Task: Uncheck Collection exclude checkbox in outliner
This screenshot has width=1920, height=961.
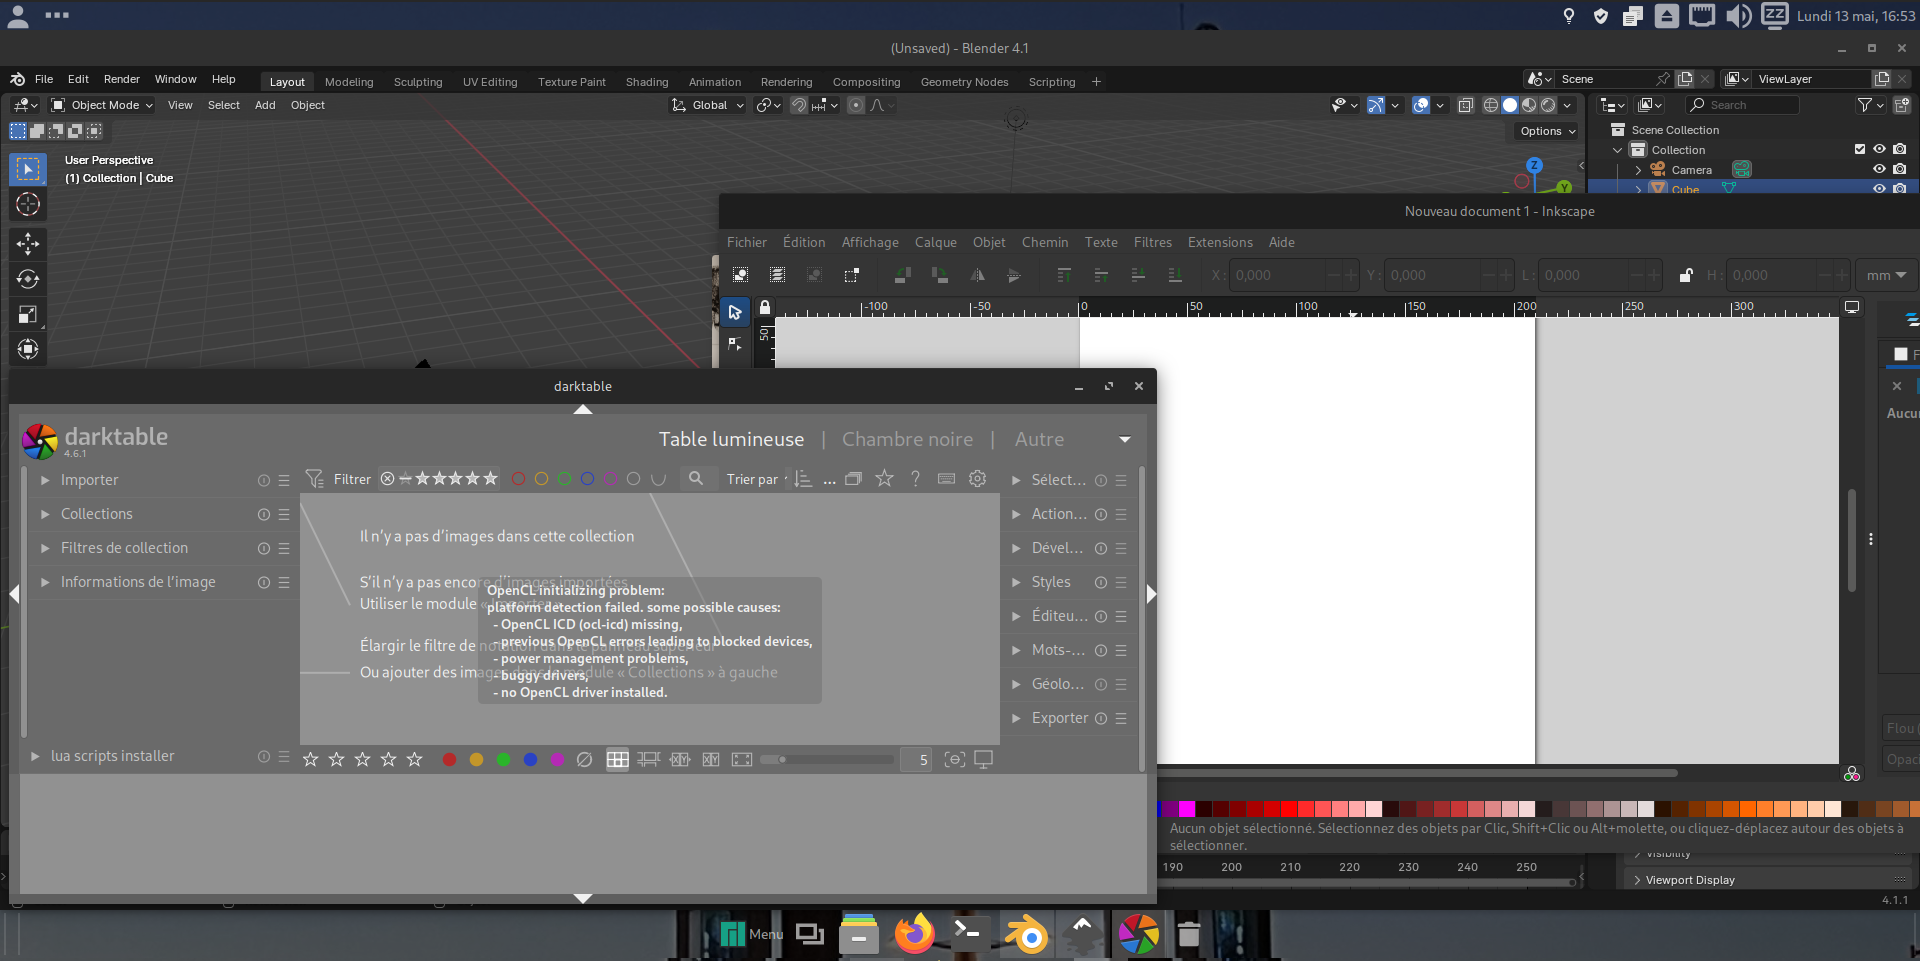Action: click(1860, 149)
